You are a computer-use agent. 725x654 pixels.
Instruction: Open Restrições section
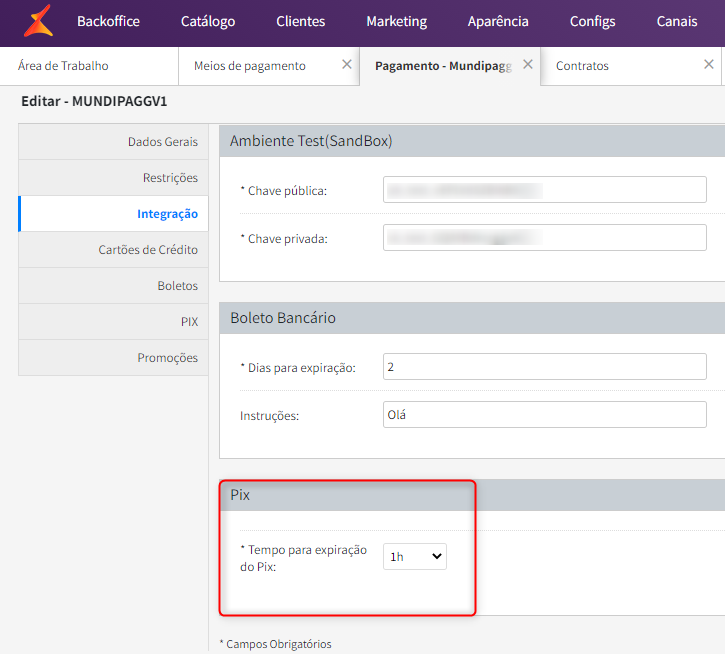[x=113, y=178]
